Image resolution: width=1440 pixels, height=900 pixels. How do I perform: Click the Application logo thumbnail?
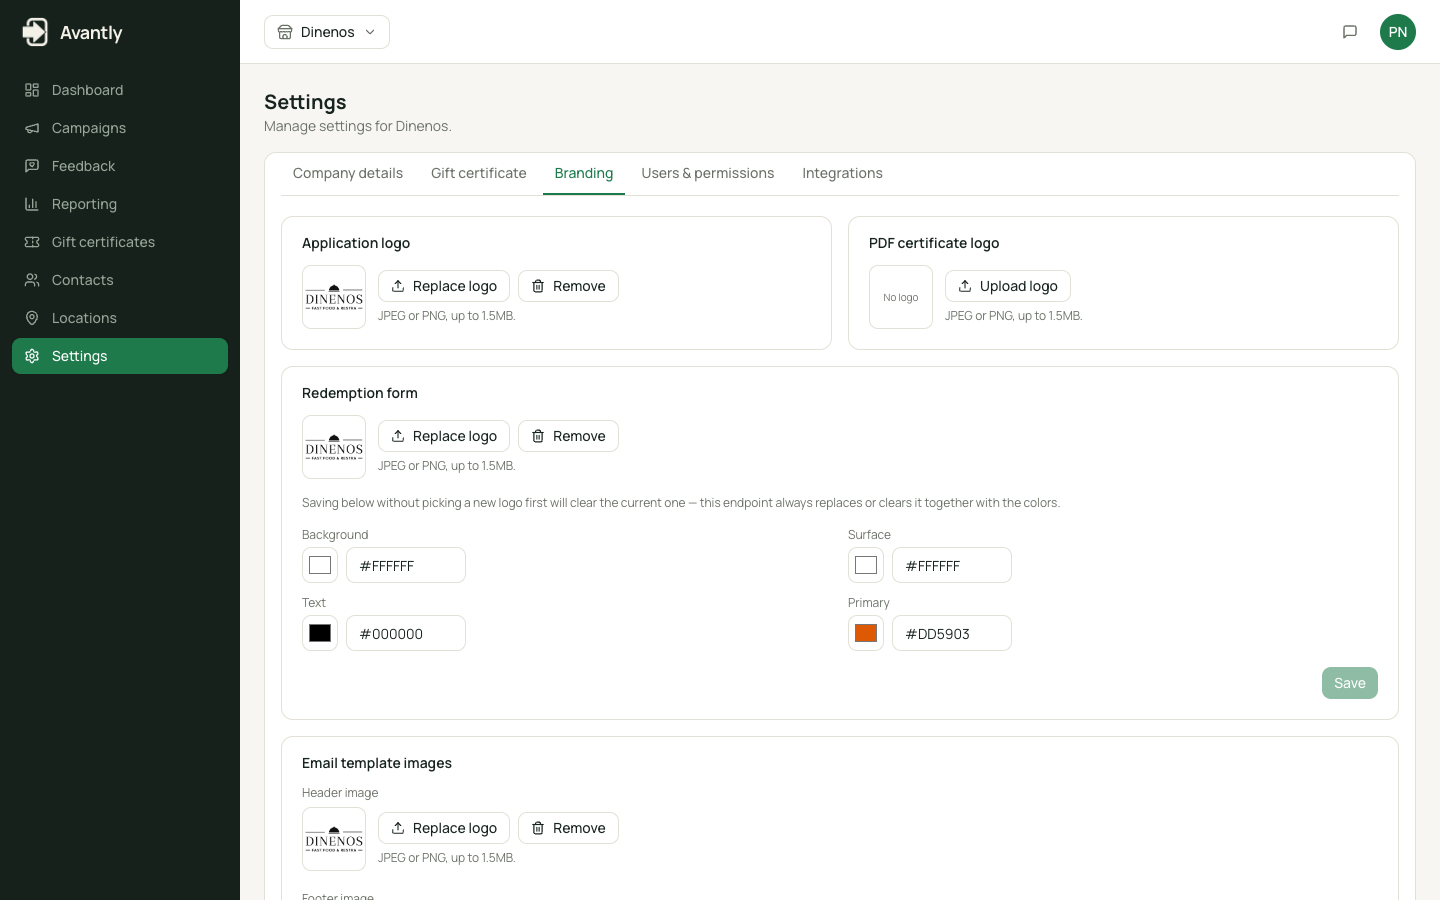334,297
